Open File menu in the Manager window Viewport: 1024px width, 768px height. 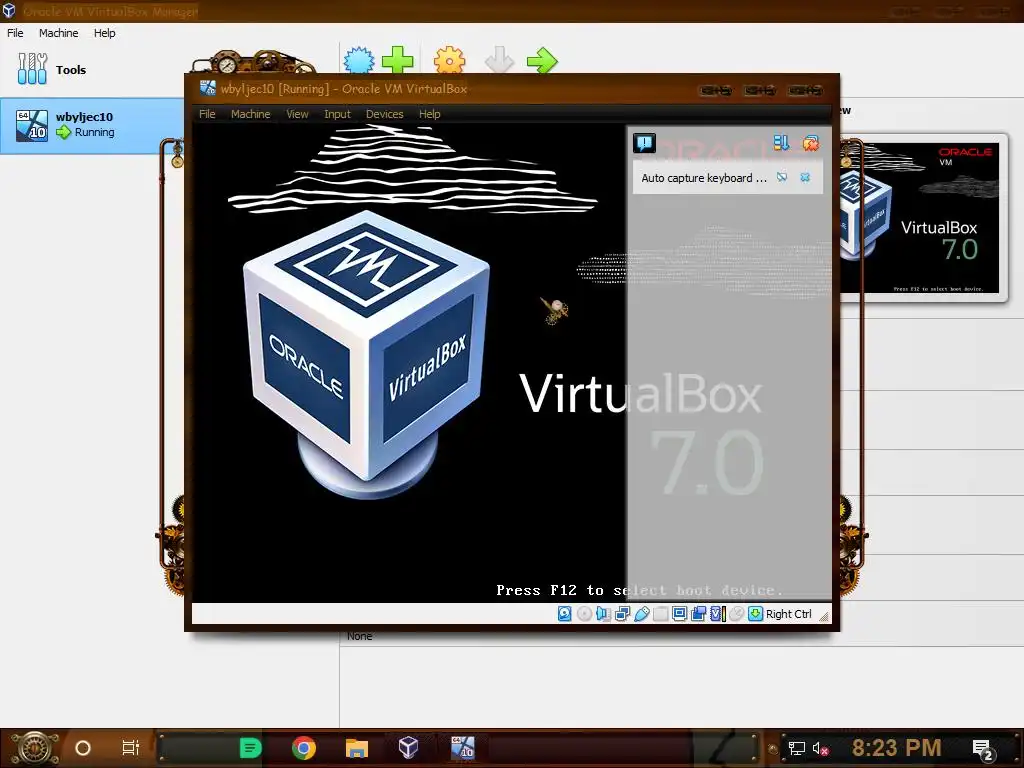click(15, 33)
